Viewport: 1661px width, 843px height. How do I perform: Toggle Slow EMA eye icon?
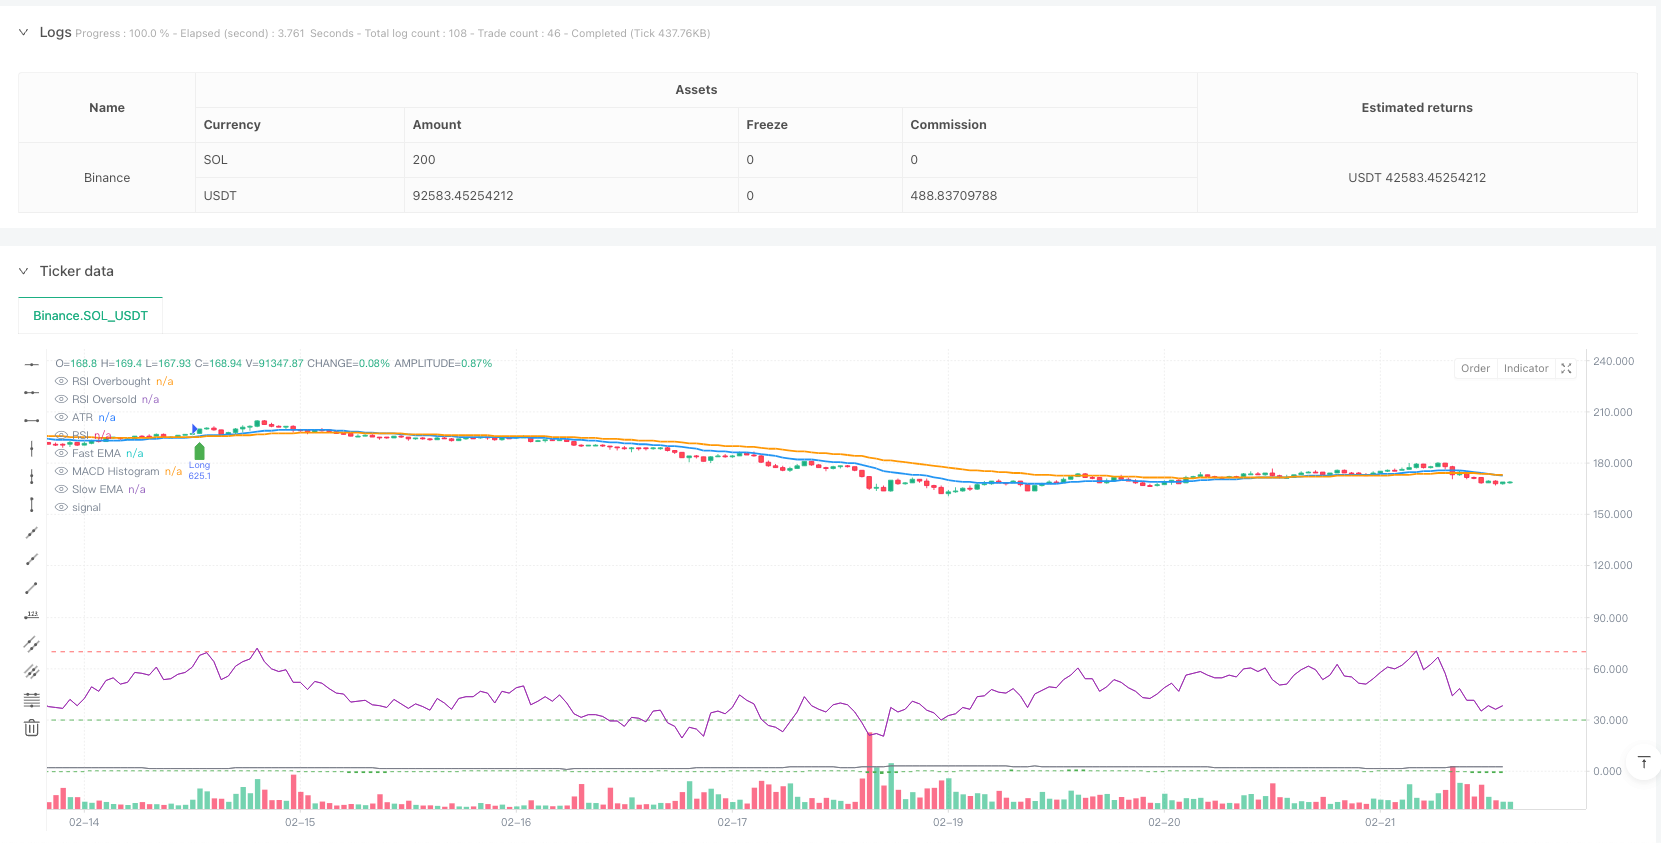point(62,490)
